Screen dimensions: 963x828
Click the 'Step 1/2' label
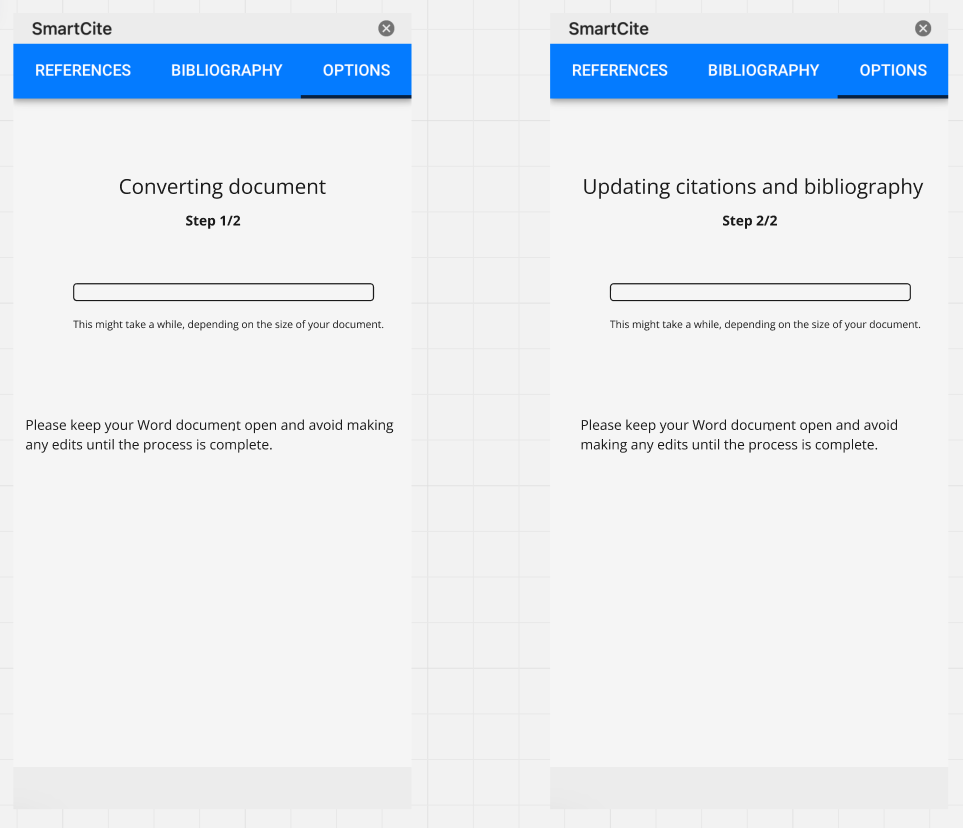[213, 221]
